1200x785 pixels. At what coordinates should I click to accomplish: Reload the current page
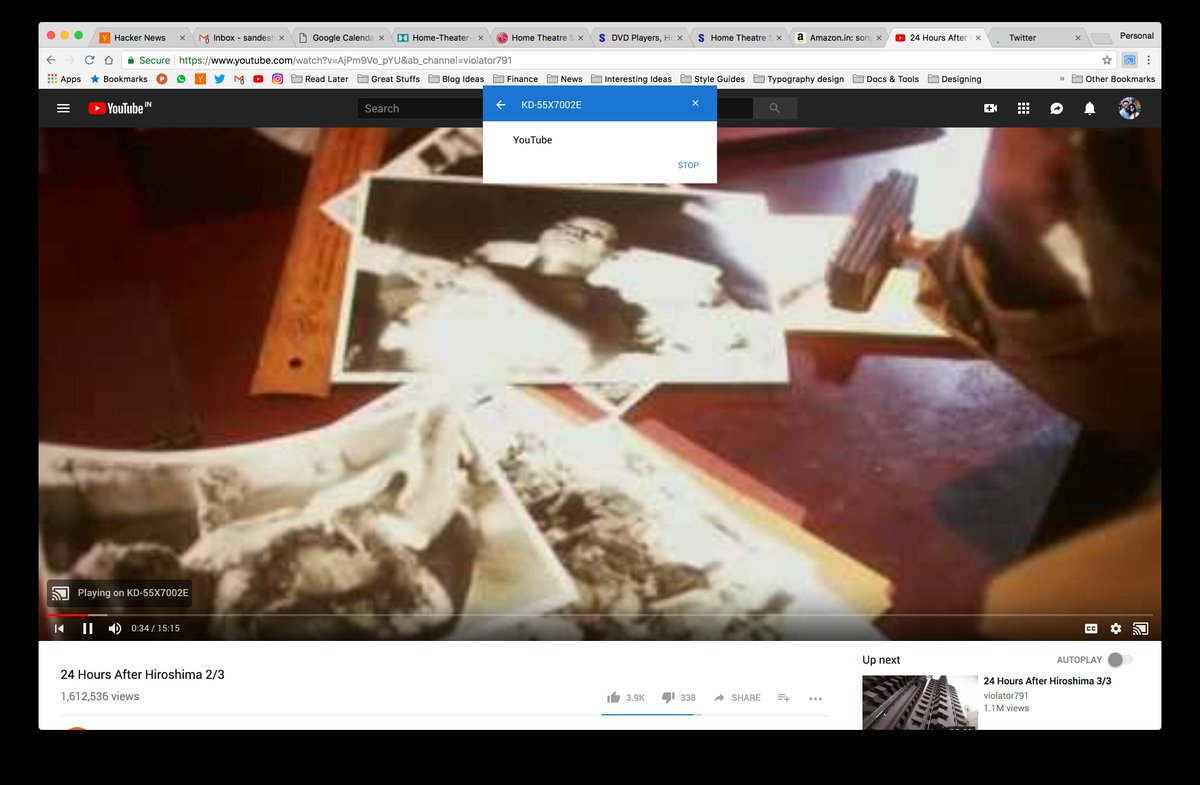click(90, 60)
